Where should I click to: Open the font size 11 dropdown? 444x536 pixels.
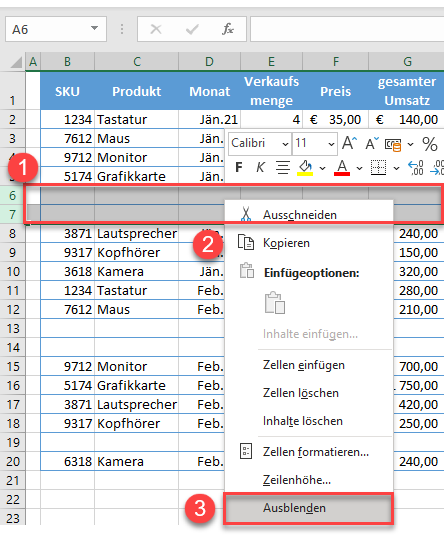click(331, 144)
